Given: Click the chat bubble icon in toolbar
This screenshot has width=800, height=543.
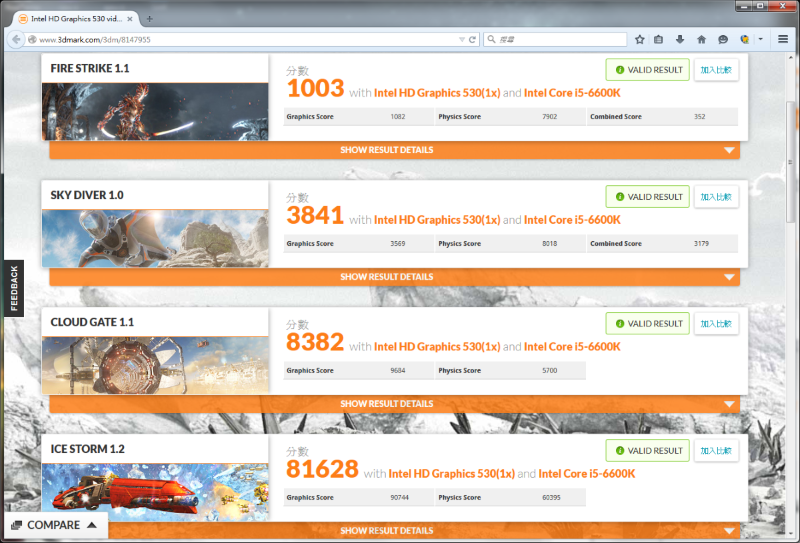Looking at the screenshot, I should coord(722,39).
